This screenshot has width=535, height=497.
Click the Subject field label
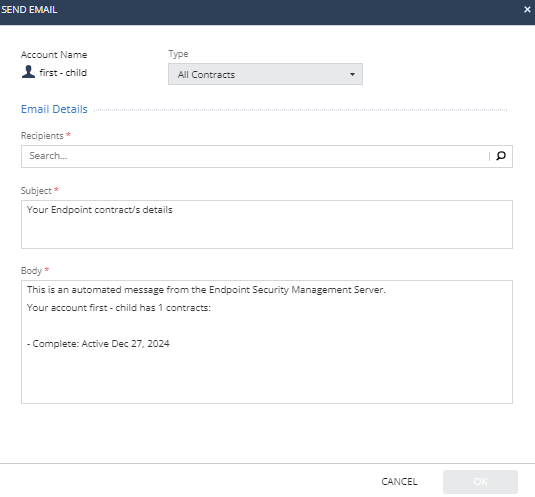(x=36, y=191)
